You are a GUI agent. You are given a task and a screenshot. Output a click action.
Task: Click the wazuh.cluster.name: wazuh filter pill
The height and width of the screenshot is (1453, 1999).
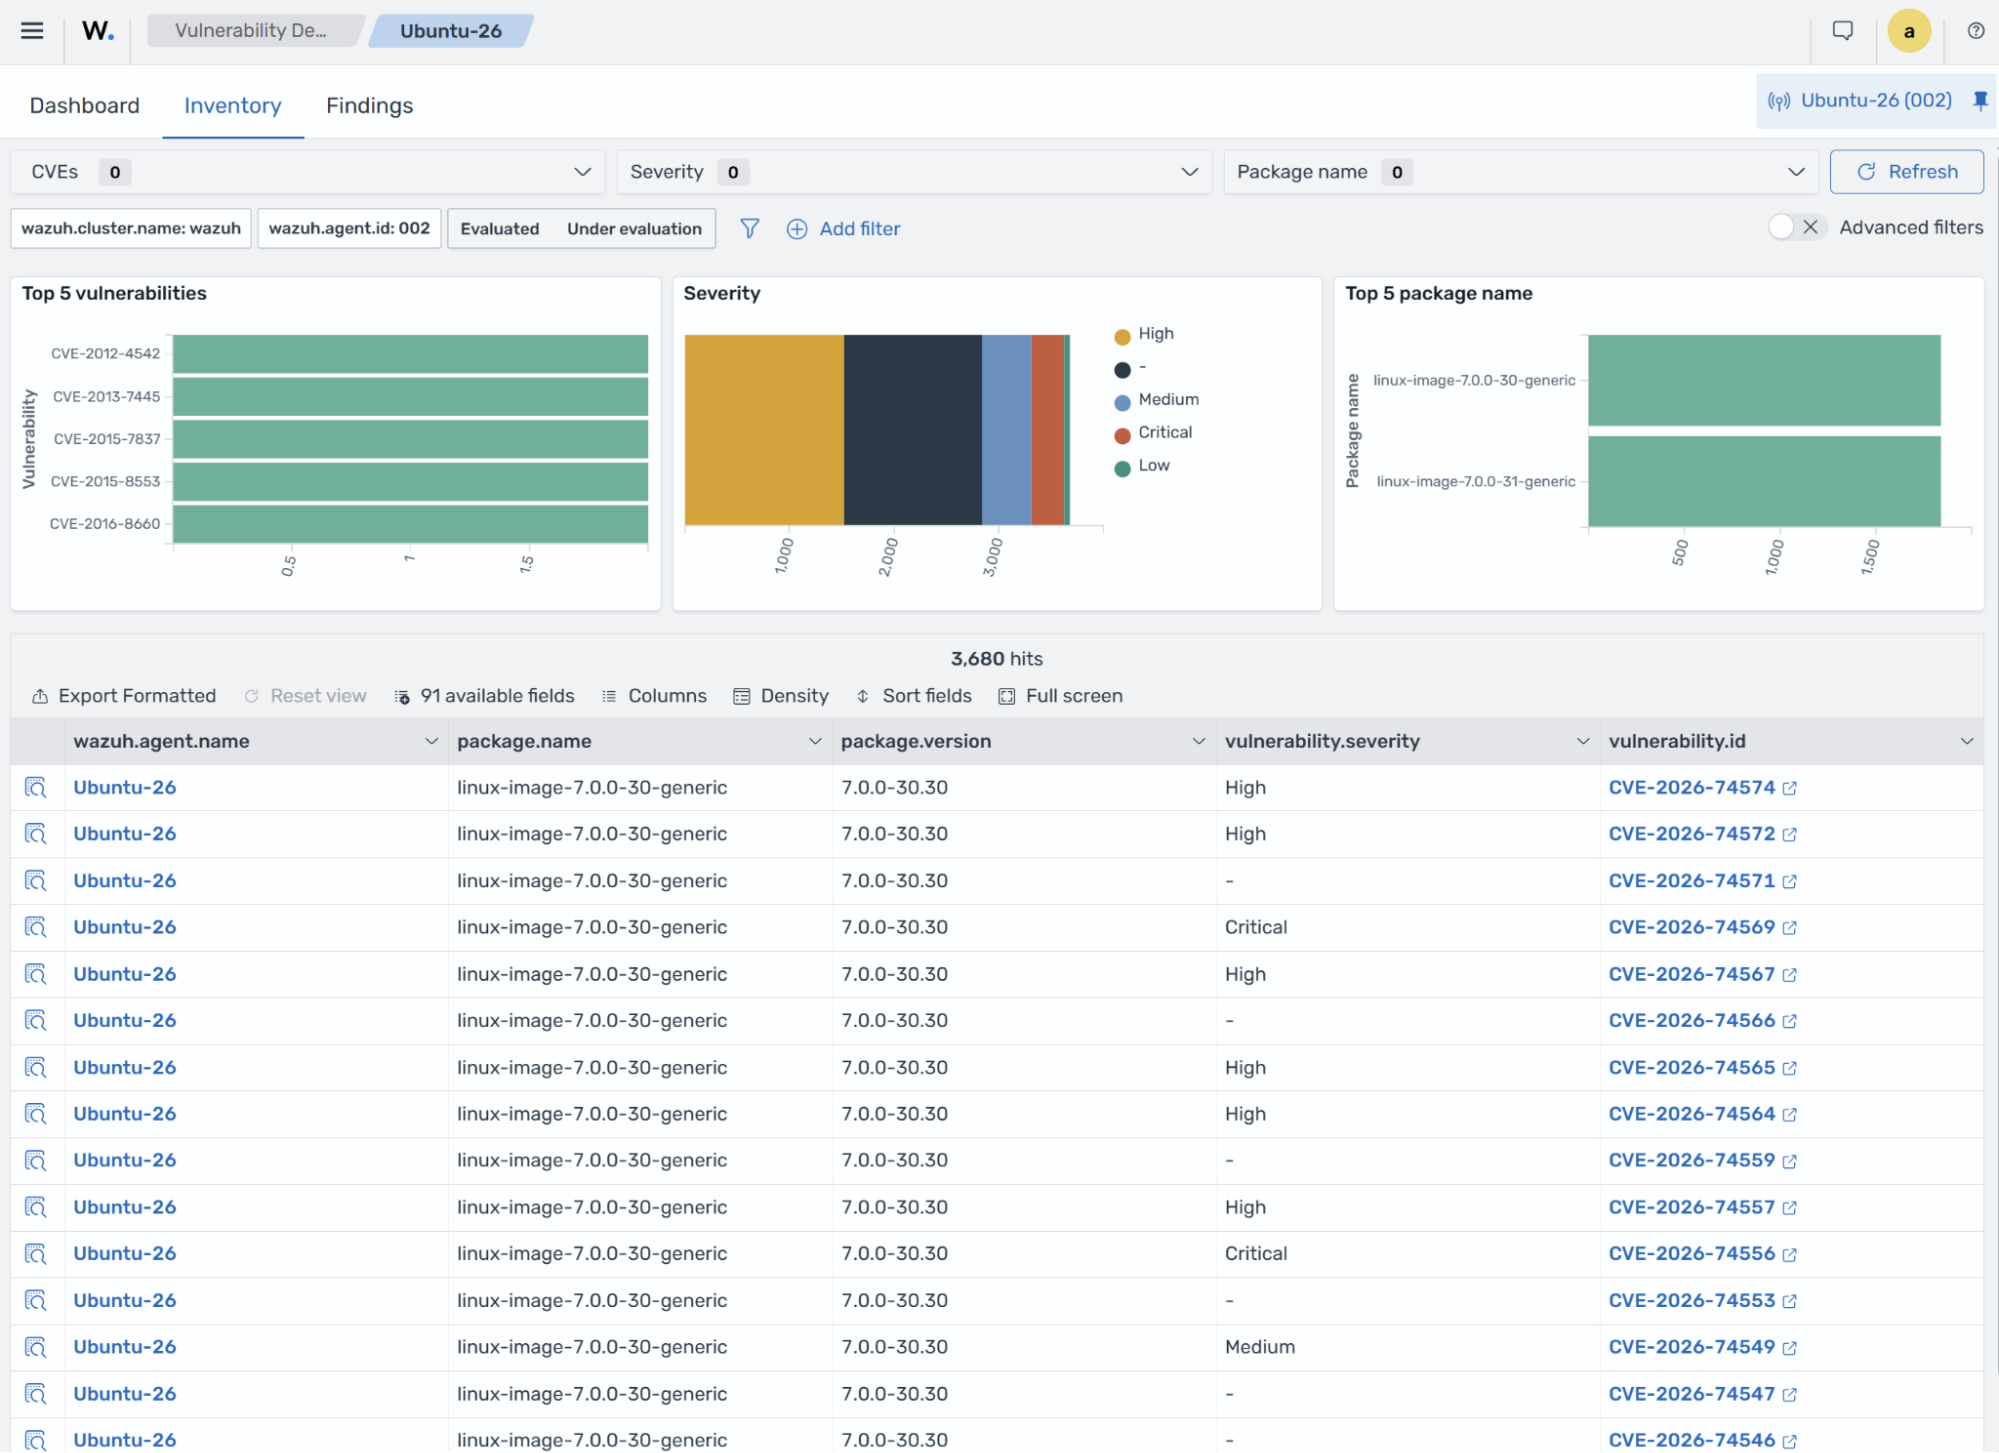pyautogui.click(x=131, y=229)
